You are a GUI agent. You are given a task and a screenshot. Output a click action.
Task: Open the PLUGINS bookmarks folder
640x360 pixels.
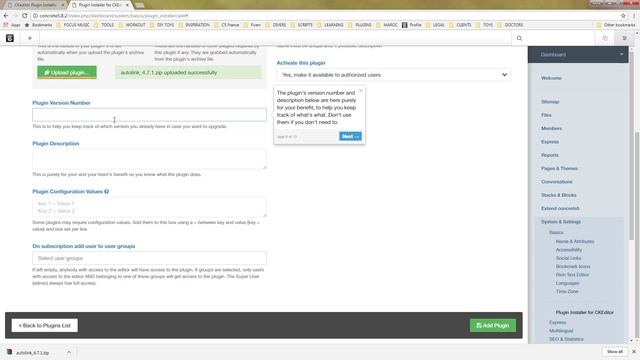pyautogui.click(x=360, y=25)
